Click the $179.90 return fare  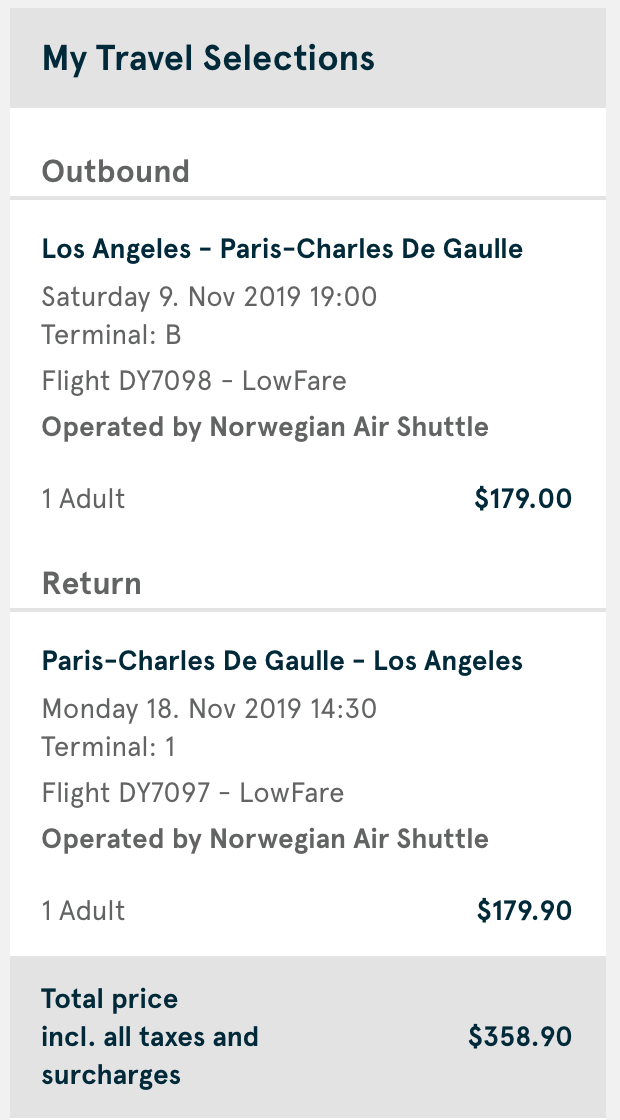pos(524,911)
